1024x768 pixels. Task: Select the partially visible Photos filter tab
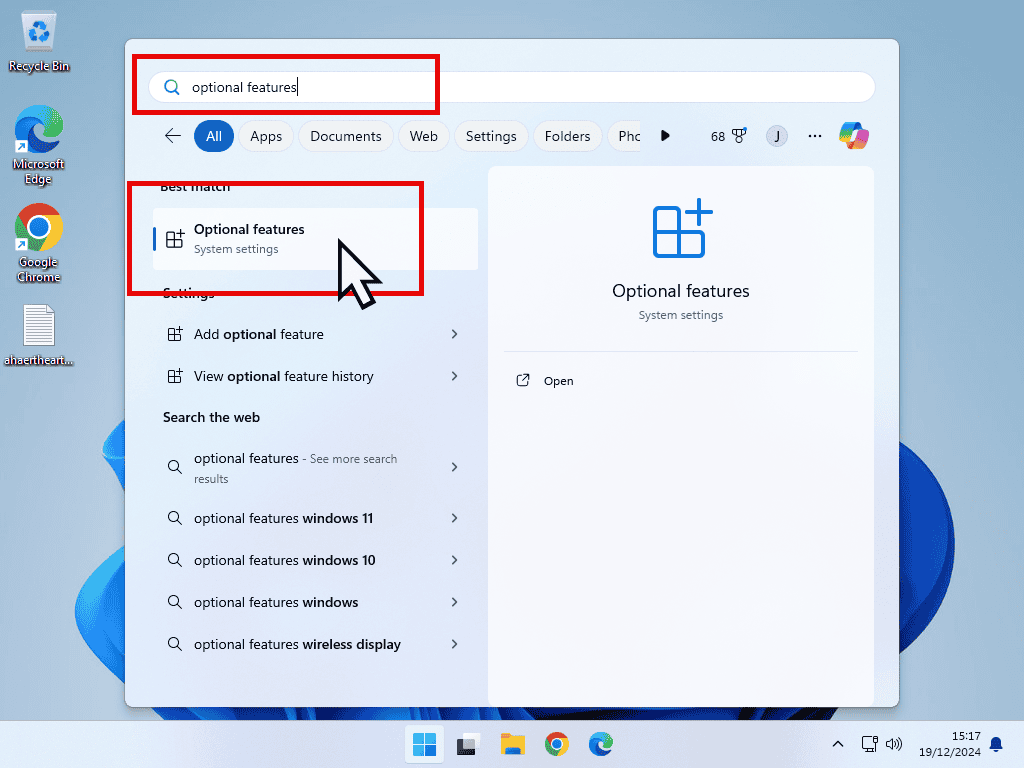tap(624, 136)
